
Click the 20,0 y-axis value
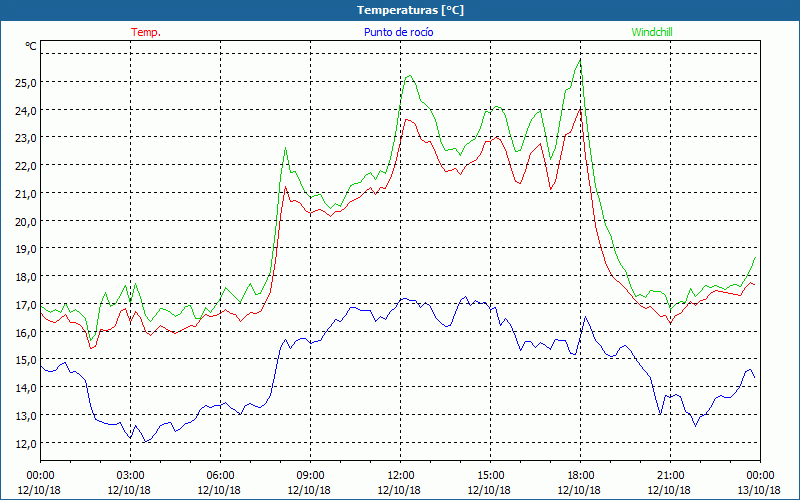click(26, 221)
